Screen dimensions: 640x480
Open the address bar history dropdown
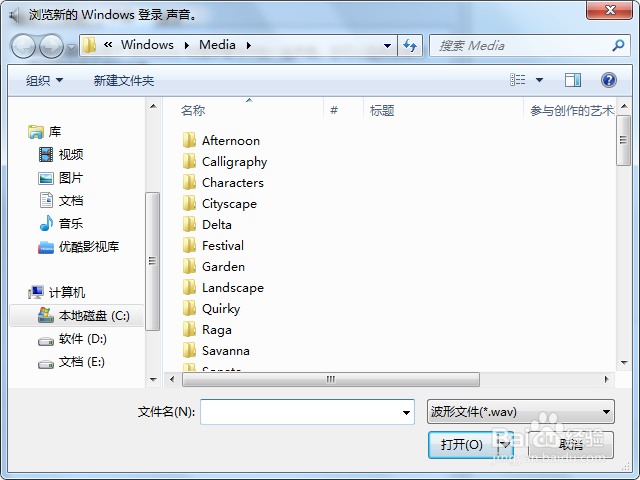point(387,46)
